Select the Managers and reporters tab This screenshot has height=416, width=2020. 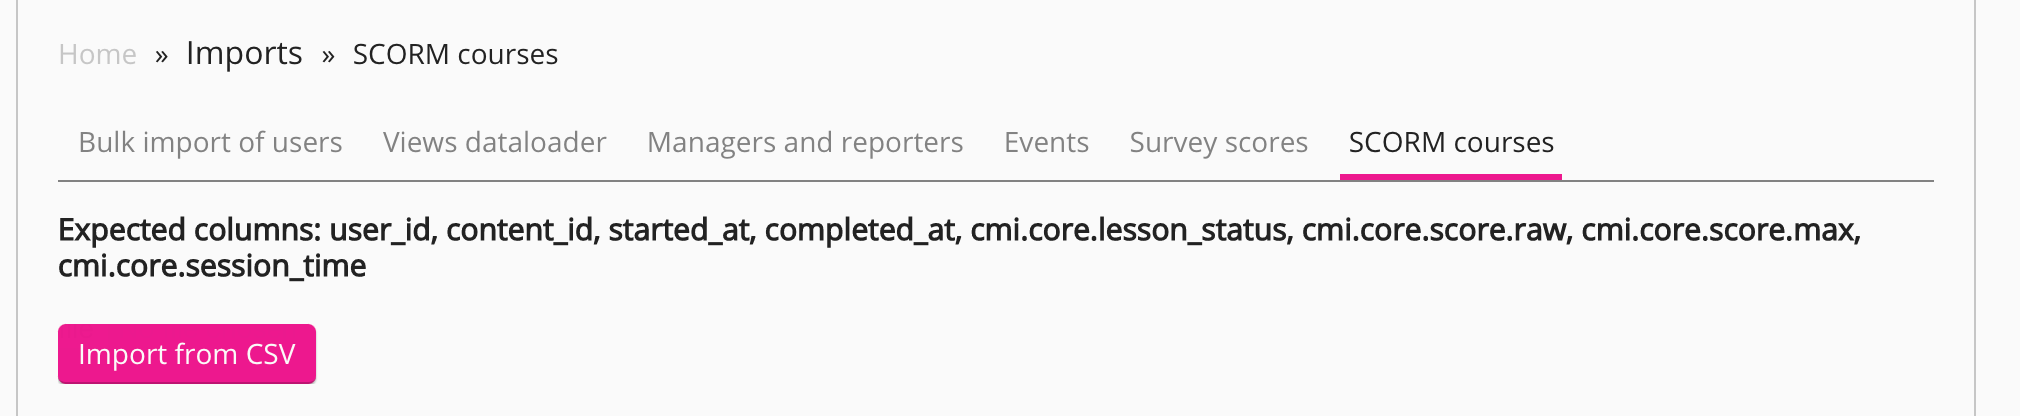pyautogui.click(x=805, y=142)
